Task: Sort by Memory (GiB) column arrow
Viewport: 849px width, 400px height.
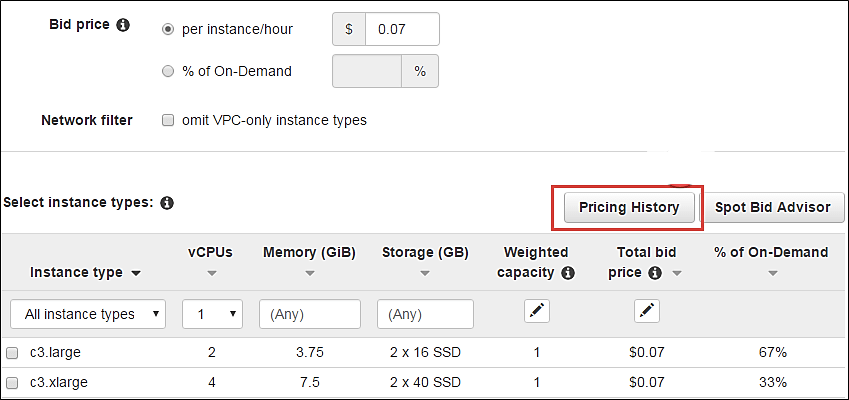Action: (309, 272)
